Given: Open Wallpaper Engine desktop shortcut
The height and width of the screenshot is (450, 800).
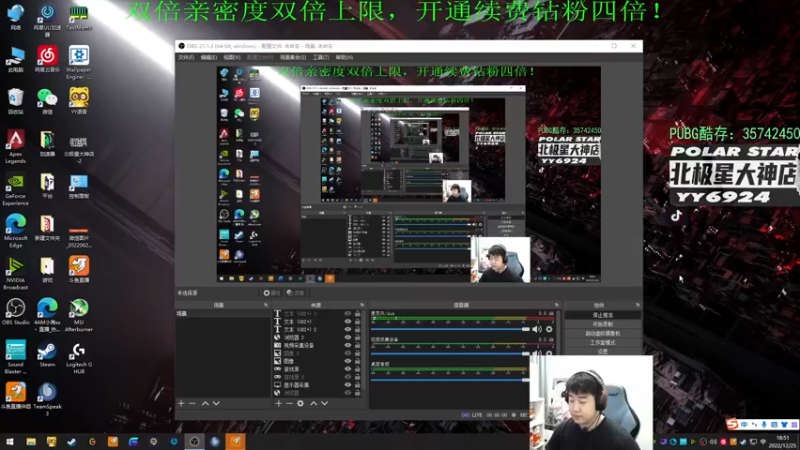Looking at the screenshot, I should (x=79, y=63).
